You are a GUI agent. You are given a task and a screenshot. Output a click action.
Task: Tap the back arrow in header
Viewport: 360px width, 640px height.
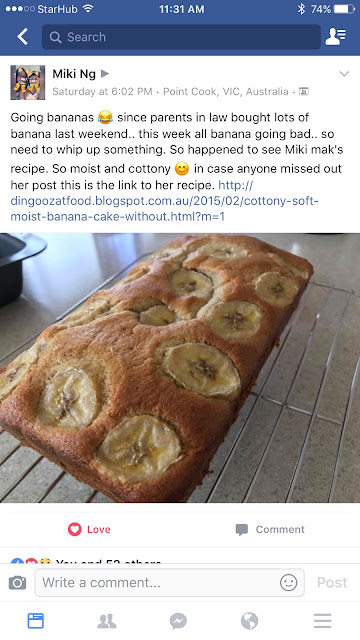[22, 37]
